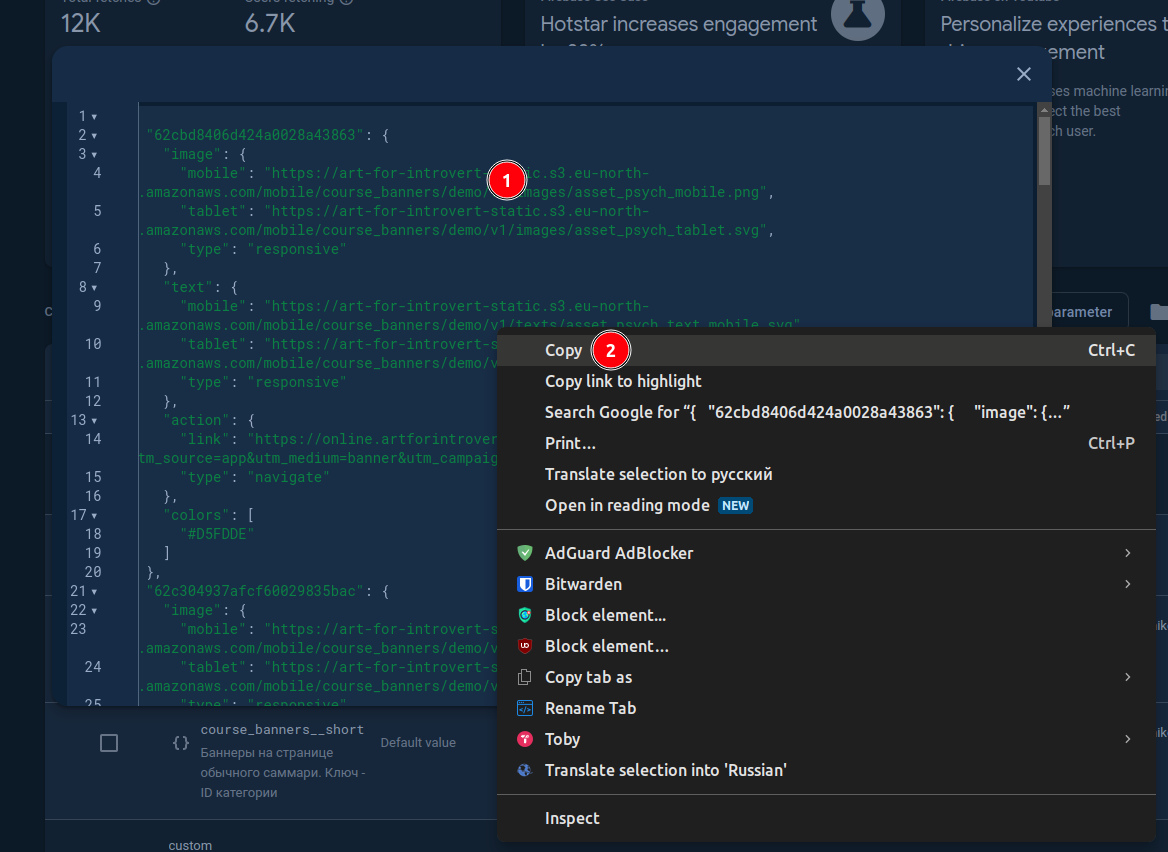Click the AdGuard AdBlocker shield icon
This screenshot has height=852, width=1168.
(524, 553)
